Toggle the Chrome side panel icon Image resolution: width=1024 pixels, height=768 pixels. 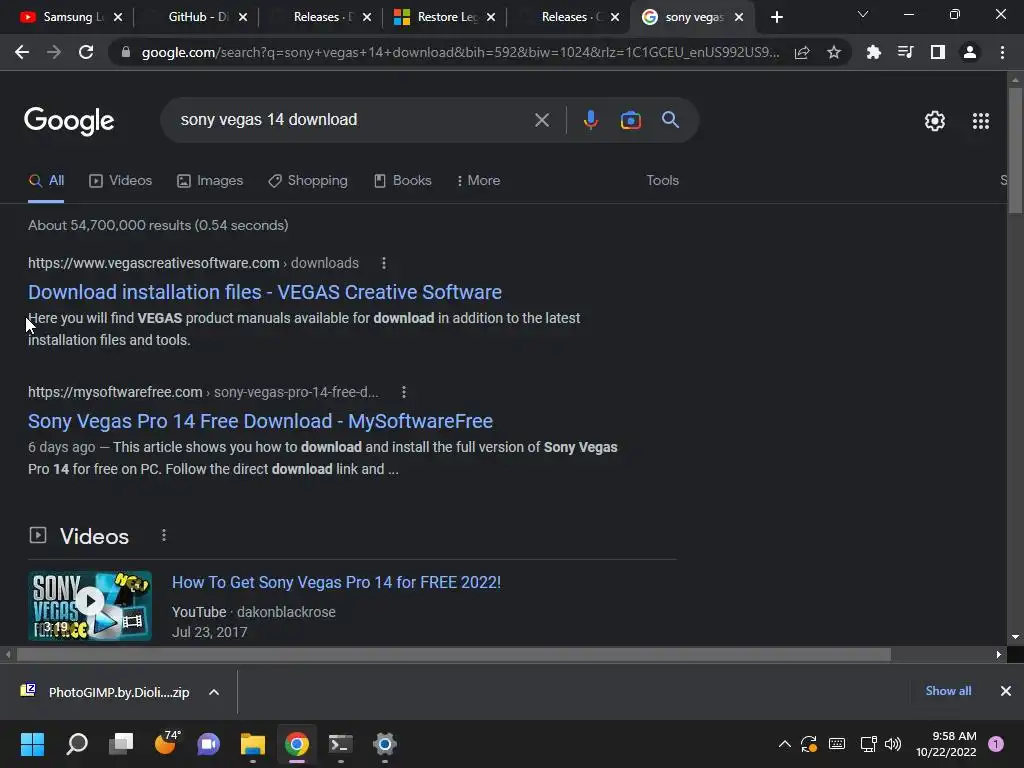937,52
